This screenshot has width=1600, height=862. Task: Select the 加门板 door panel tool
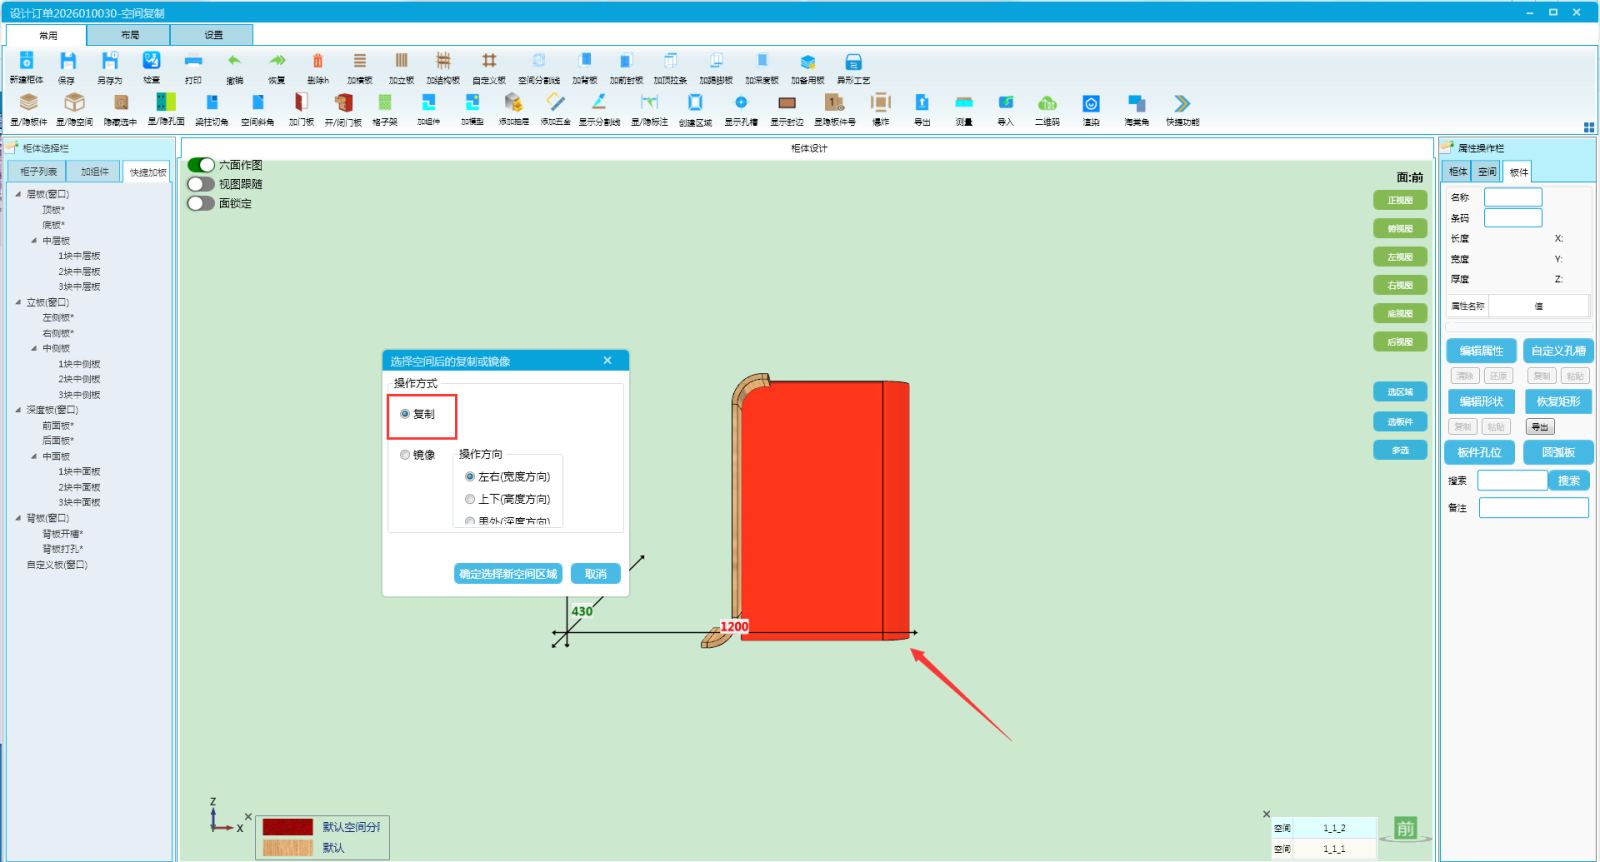[x=301, y=103]
